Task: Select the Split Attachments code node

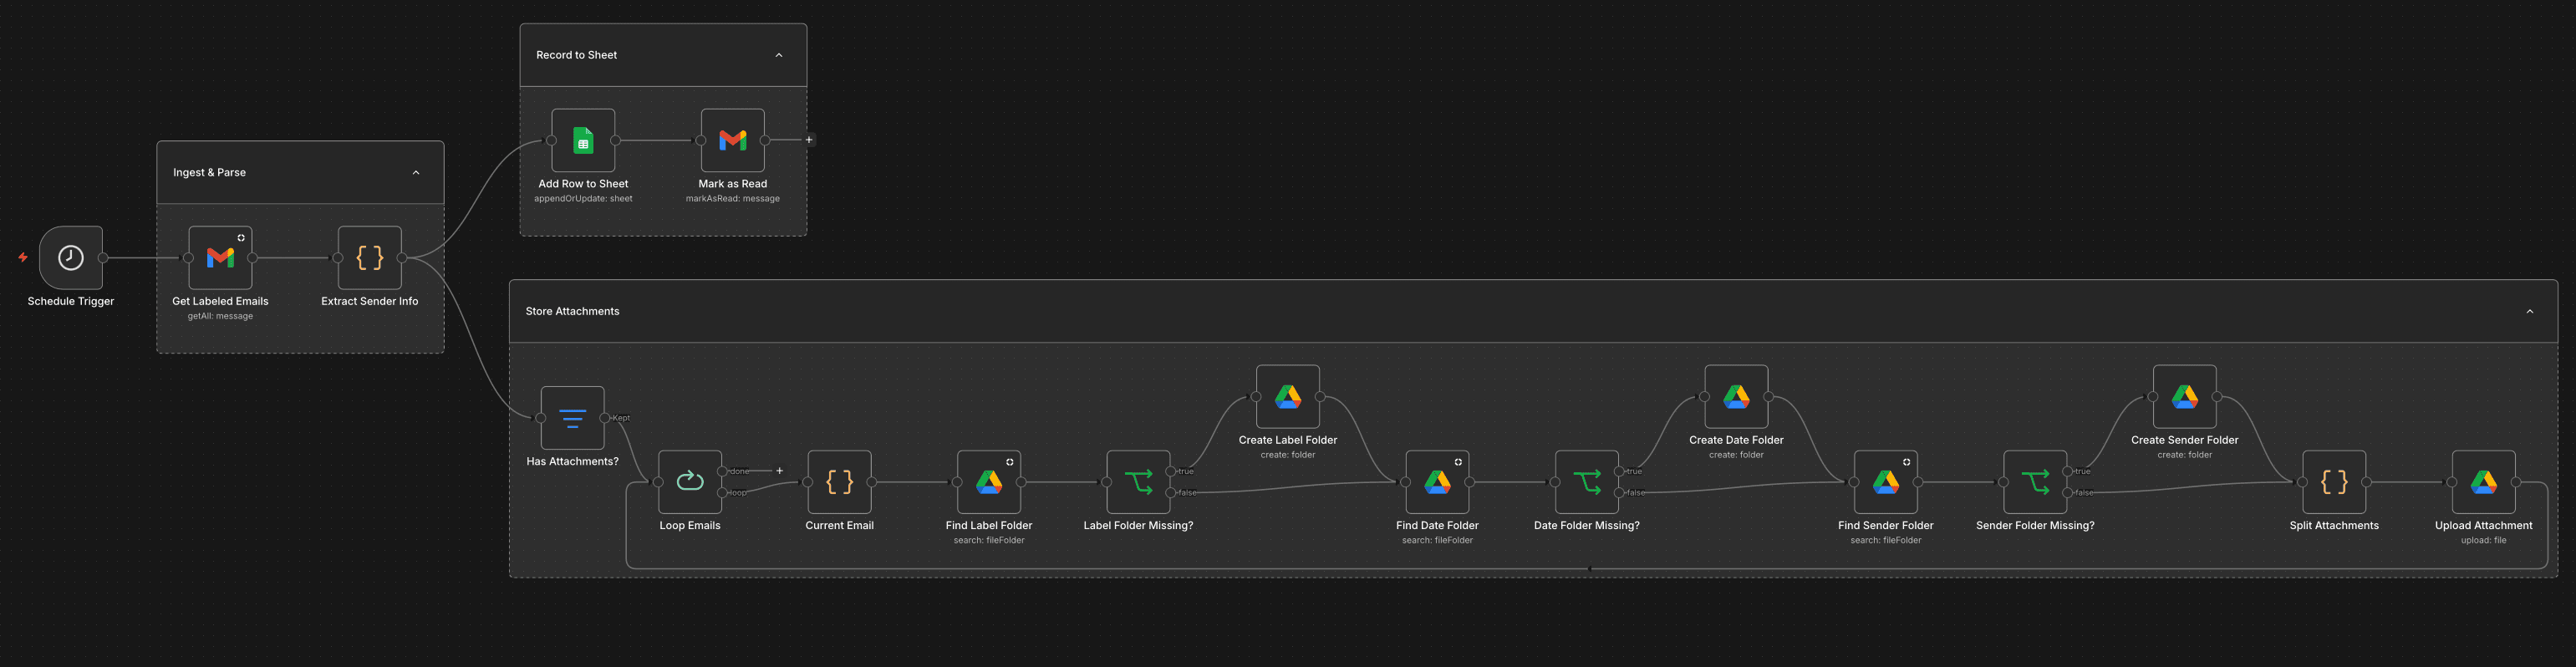Action: (x=2334, y=482)
